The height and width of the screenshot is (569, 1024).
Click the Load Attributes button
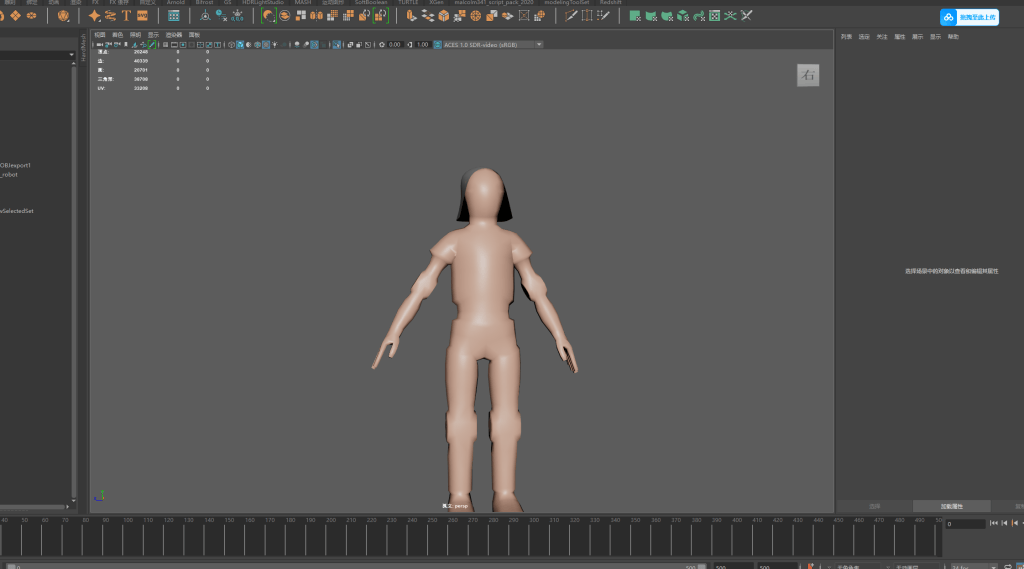[952, 506]
